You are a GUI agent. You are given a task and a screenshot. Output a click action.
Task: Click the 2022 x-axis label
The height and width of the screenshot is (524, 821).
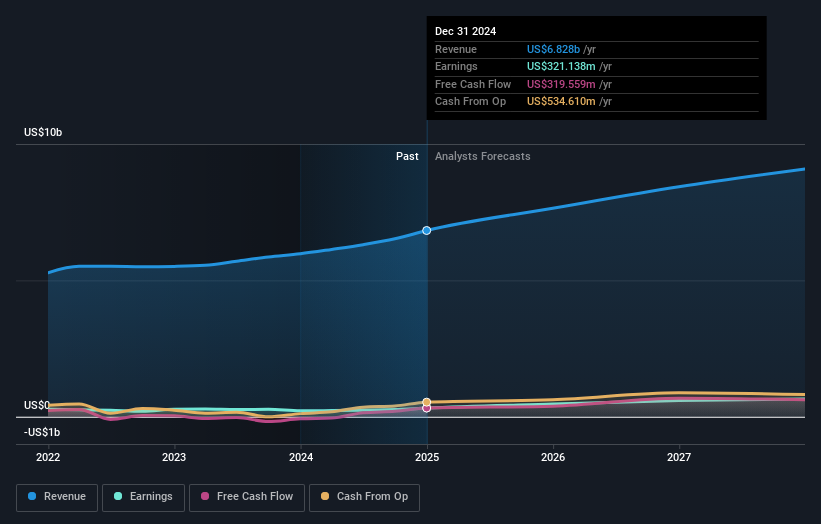48,457
